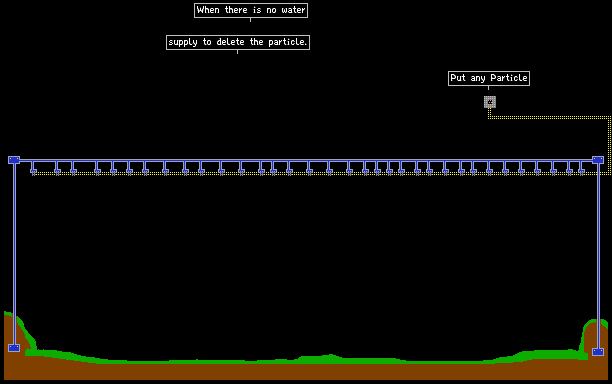Click the brown soil ground layer
The width and height of the screenshot is (612, 384).
click(306, 372)
